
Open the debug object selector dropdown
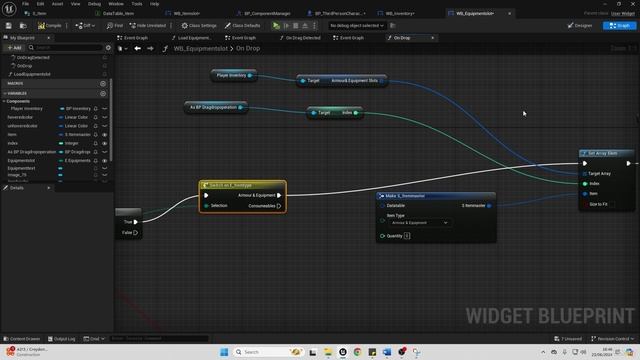(x=357, y=26)
